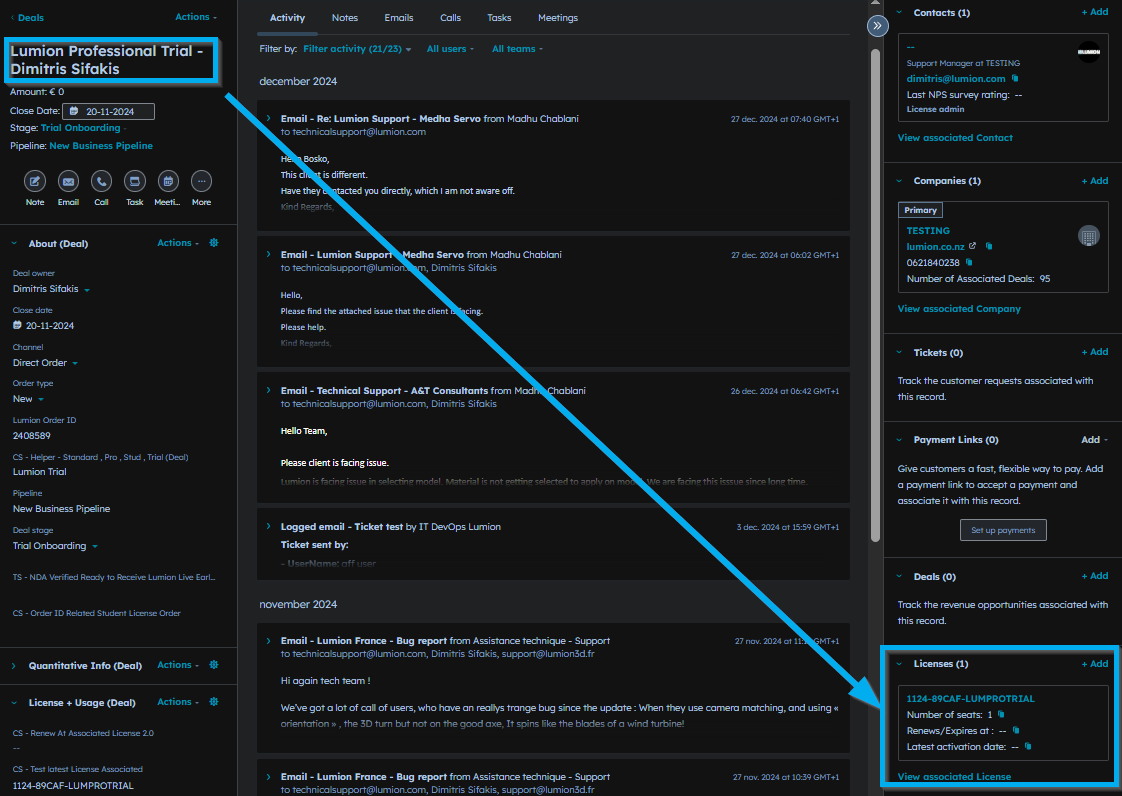Click the Call action icon
1122x796 pixels.
coord(101,181)
